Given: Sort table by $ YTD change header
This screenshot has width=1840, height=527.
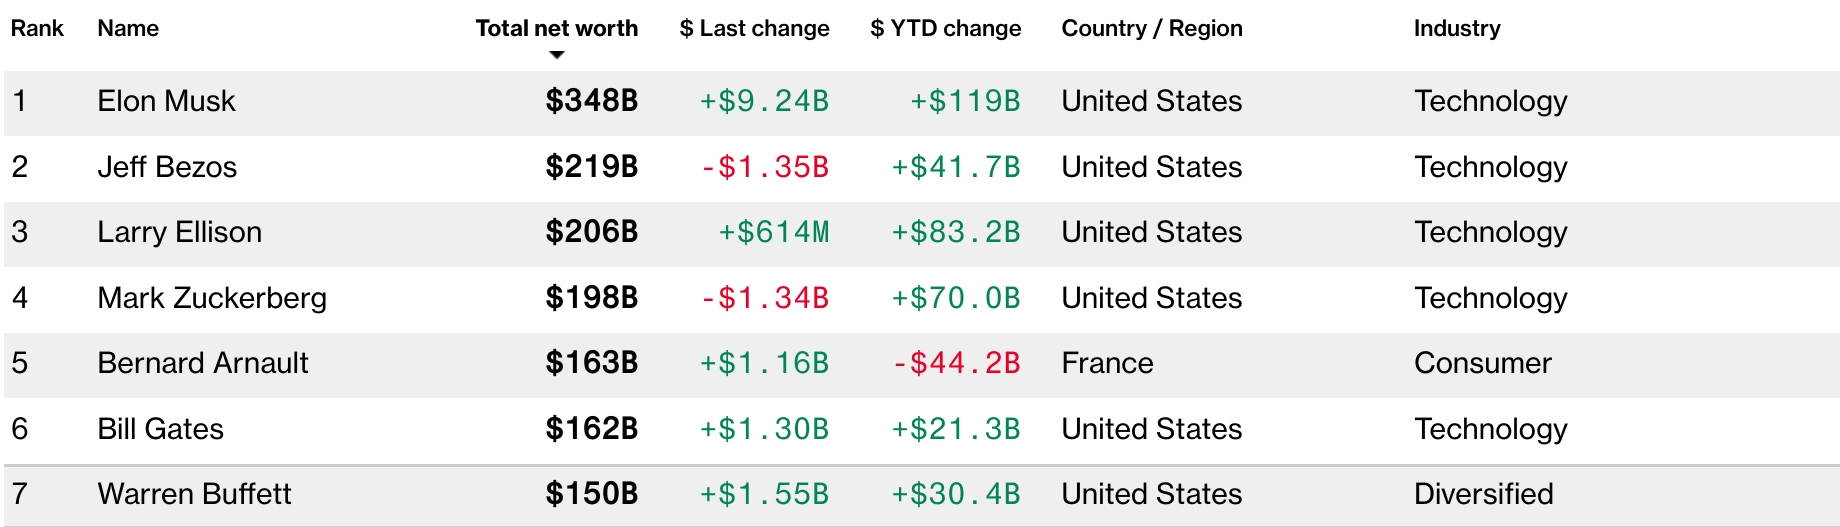Looking at the screenshot, I should tap(945, 28).
